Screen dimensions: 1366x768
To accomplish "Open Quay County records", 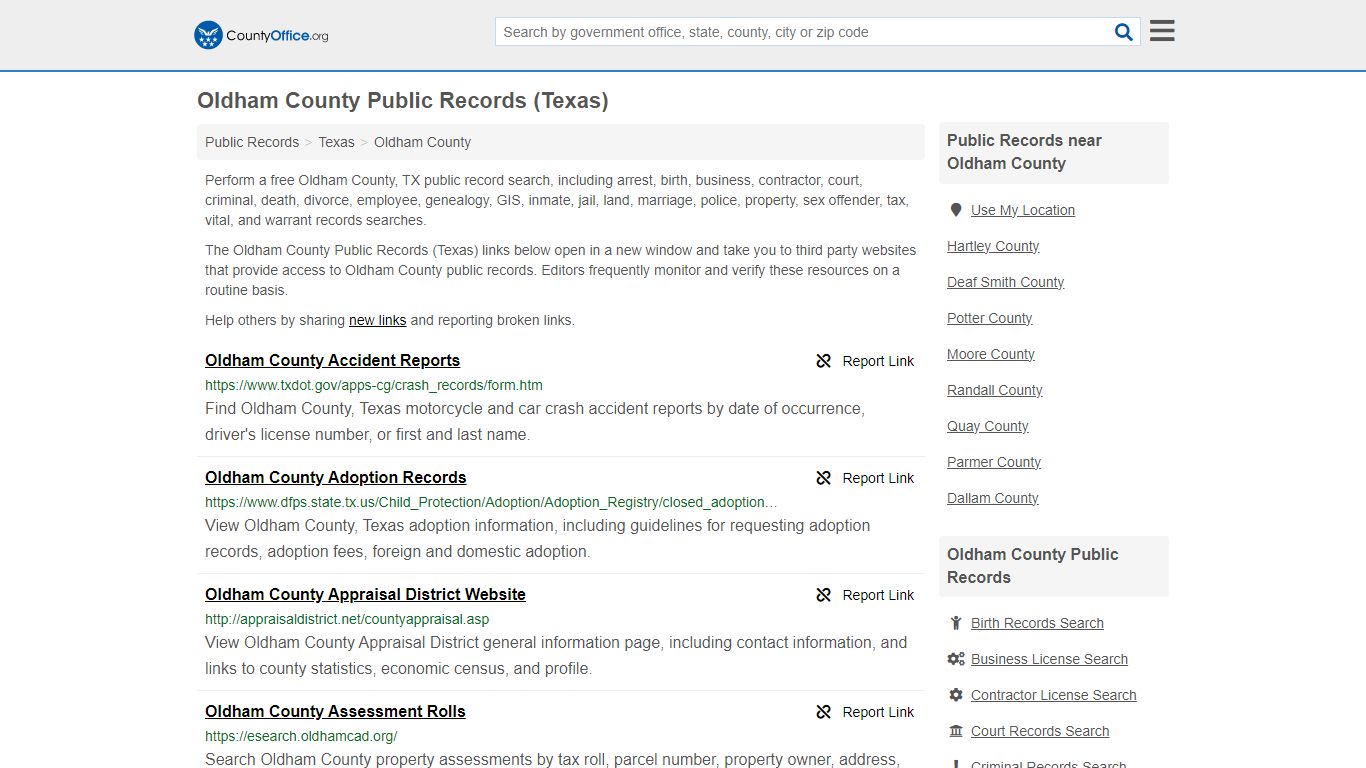I will (987, 426).
